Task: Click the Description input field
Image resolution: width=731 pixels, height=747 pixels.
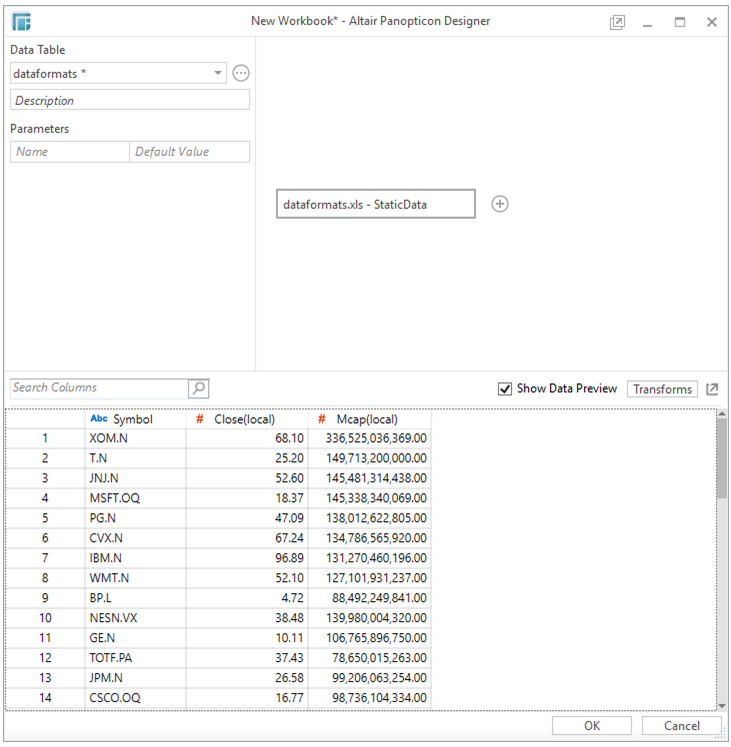Action: [130, 100]
